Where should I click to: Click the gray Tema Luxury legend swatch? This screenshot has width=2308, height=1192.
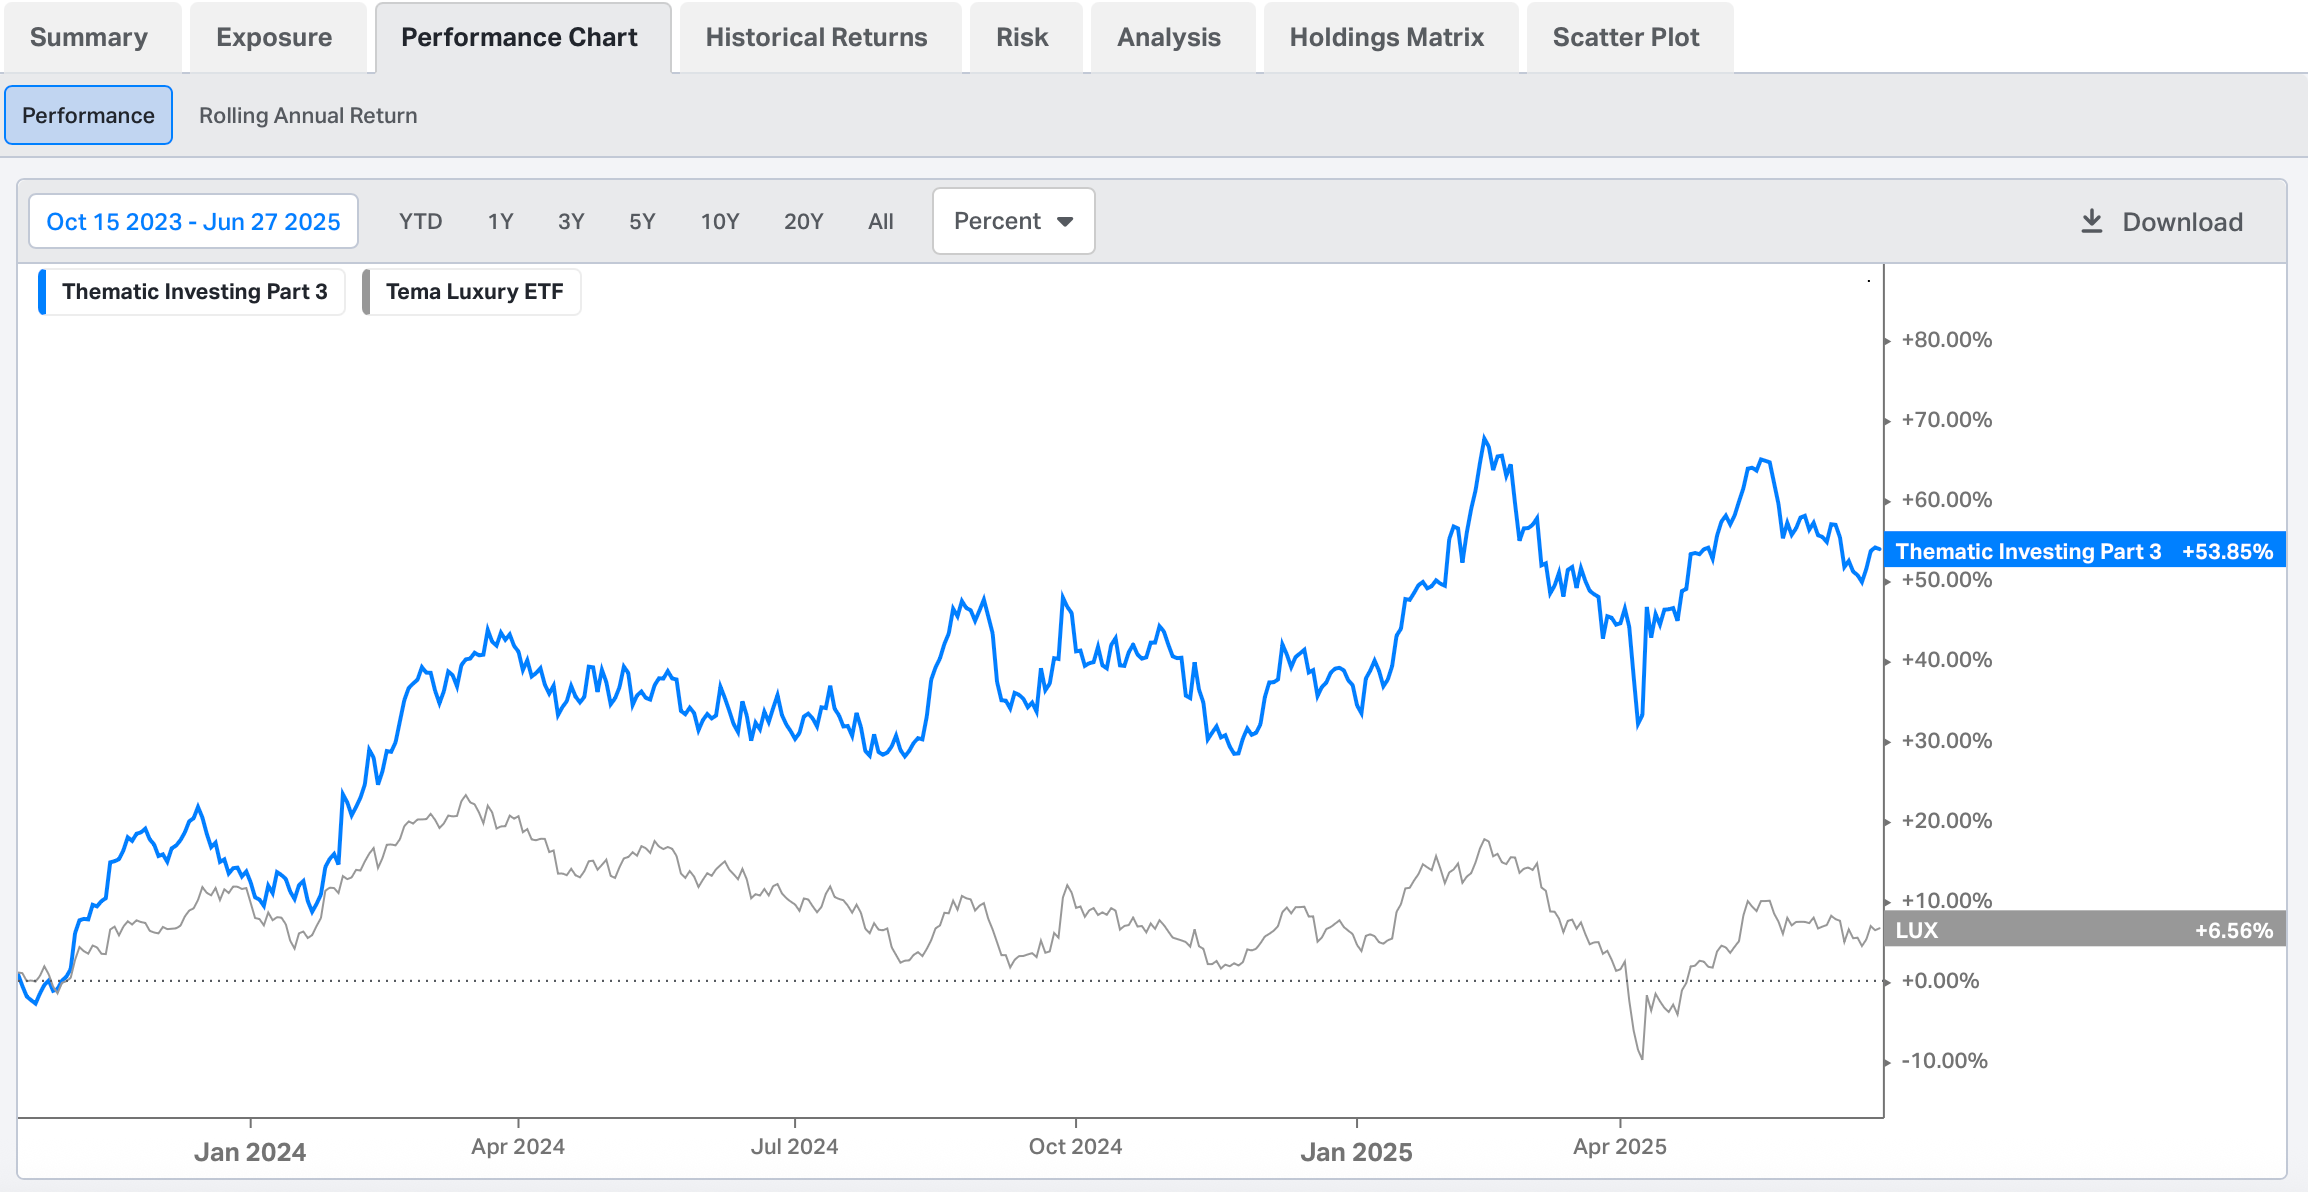pos(367,292)
